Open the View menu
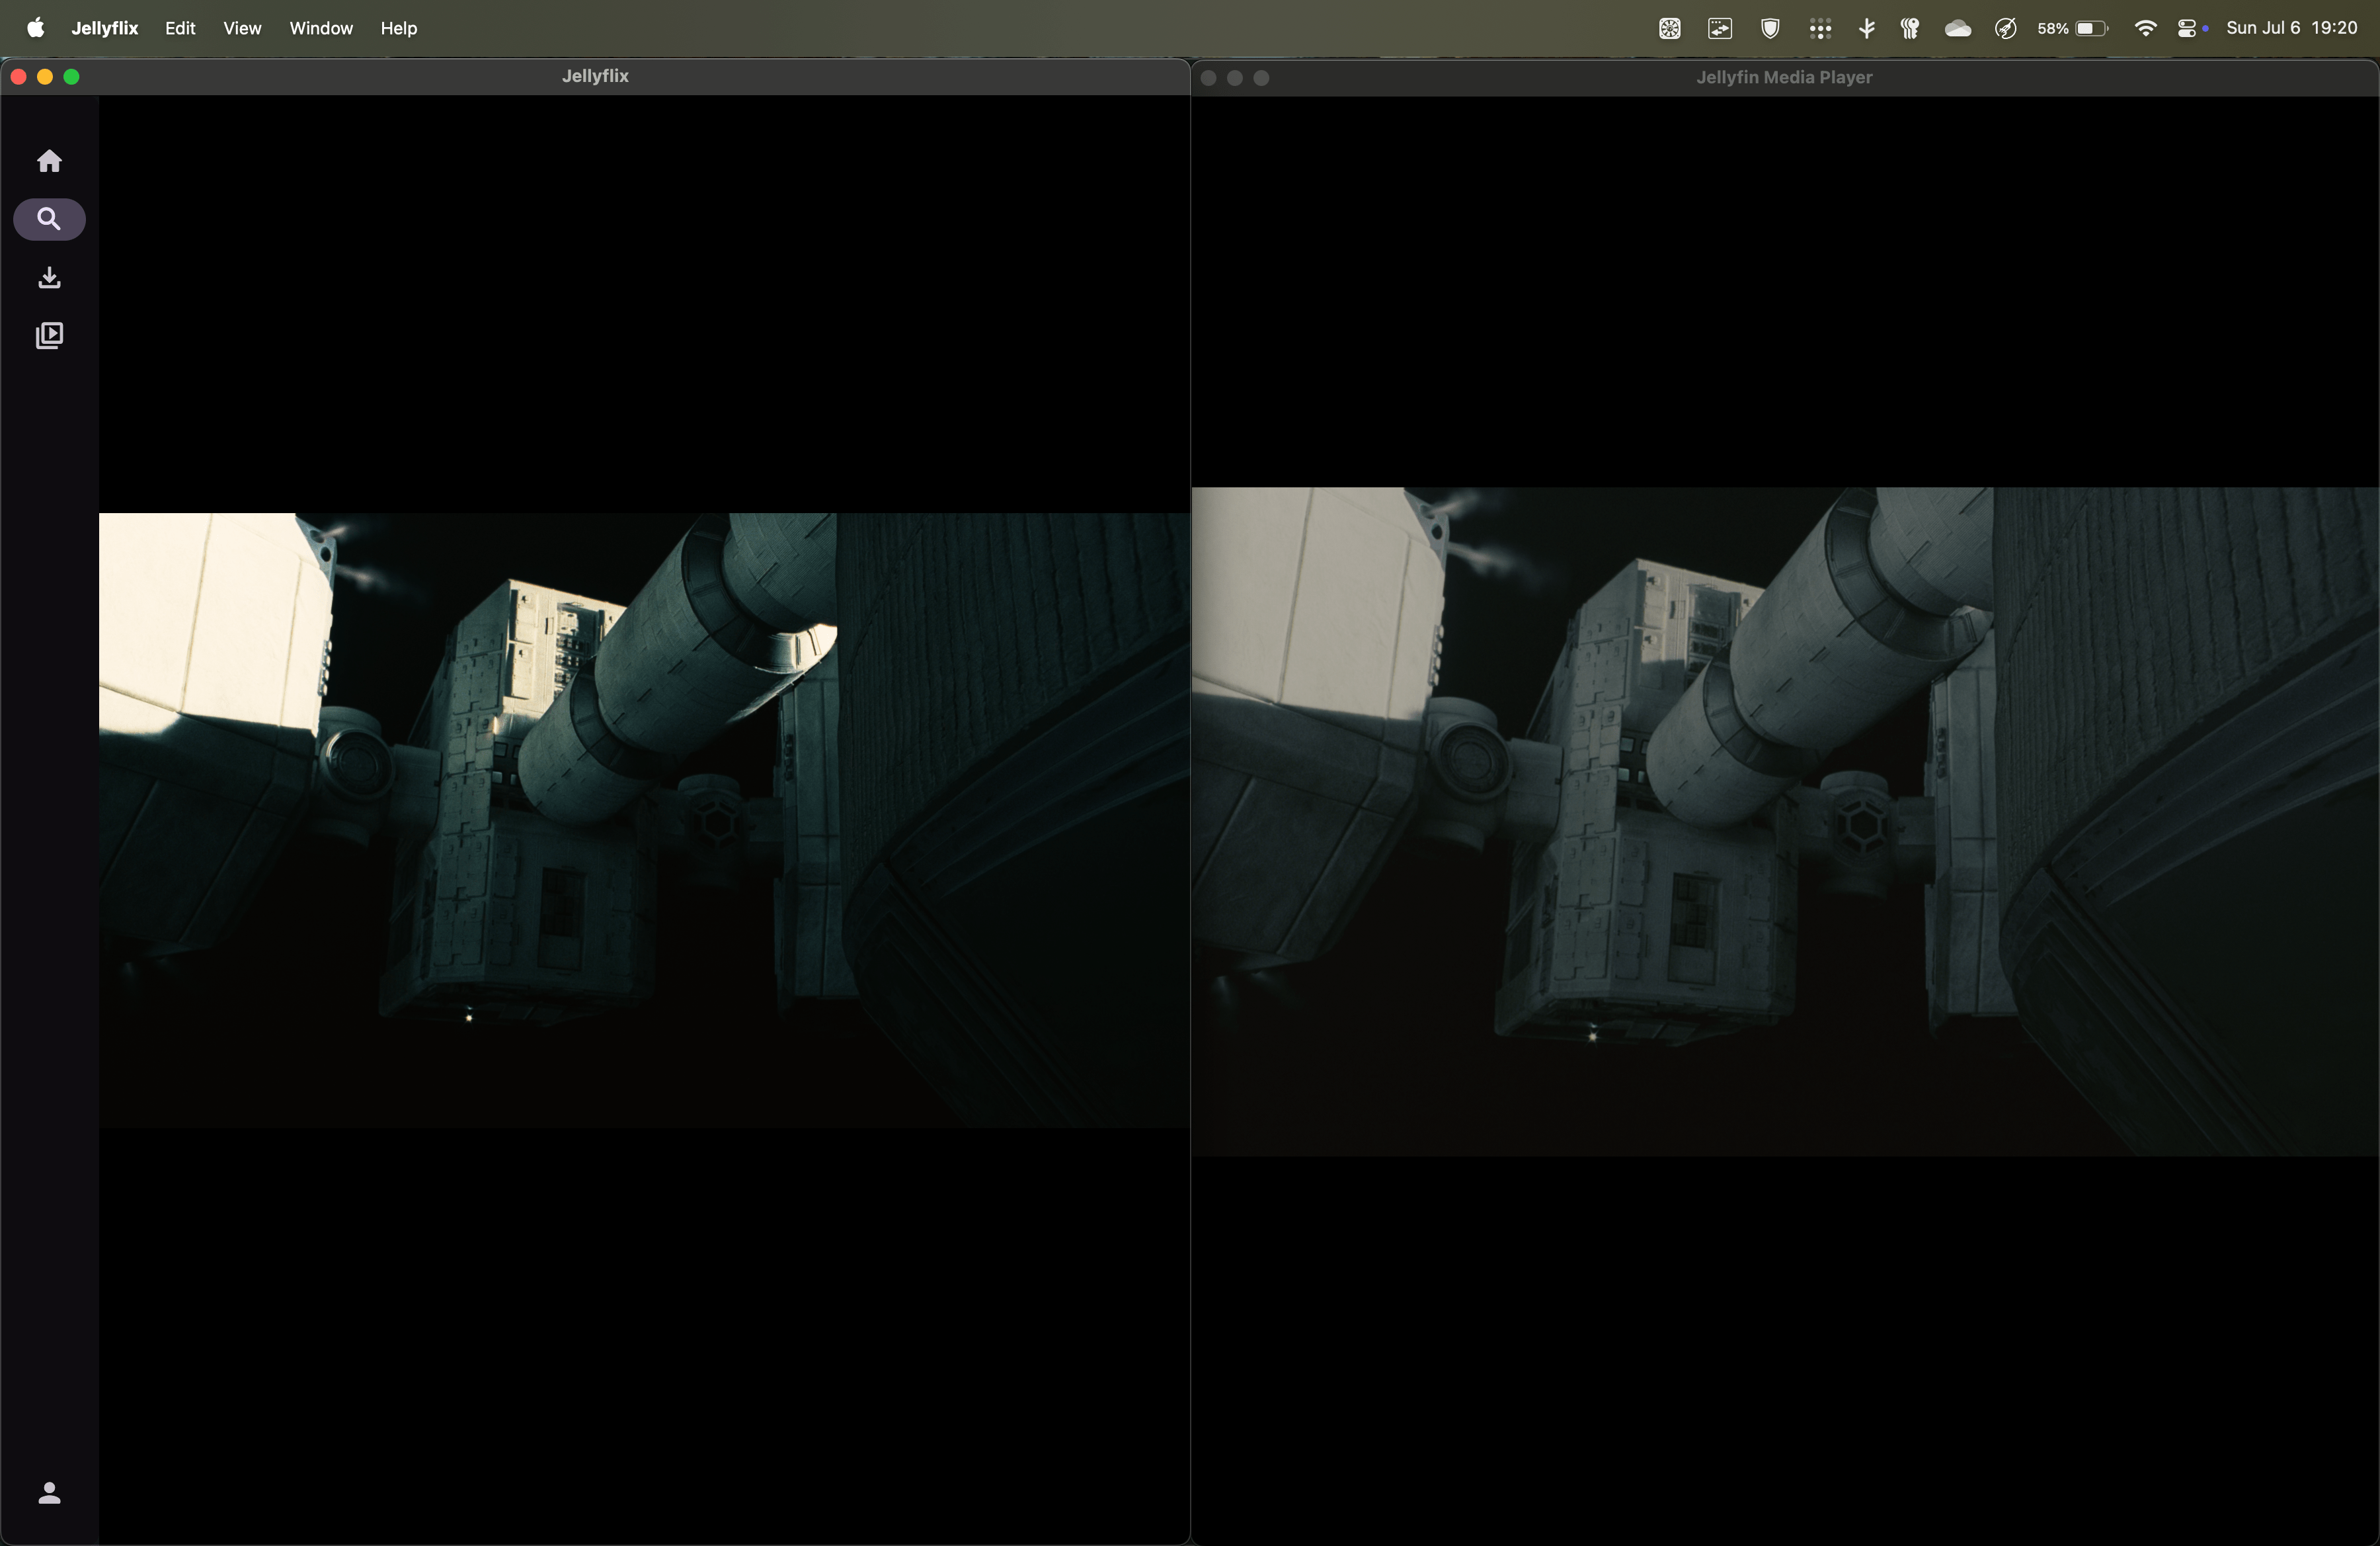The width and height of the screenshot is (2380, 1546). (x=242, y=28)
